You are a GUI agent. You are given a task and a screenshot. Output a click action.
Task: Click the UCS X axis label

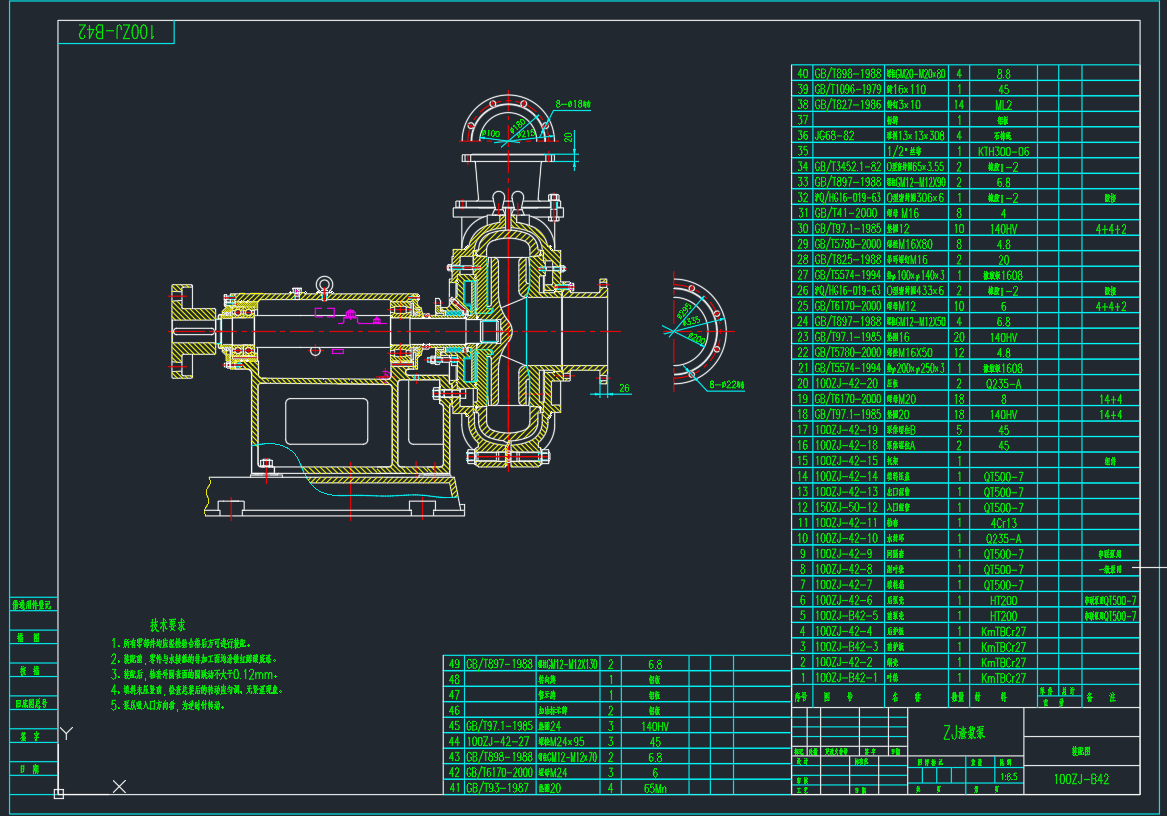click(x=119, y=787)
